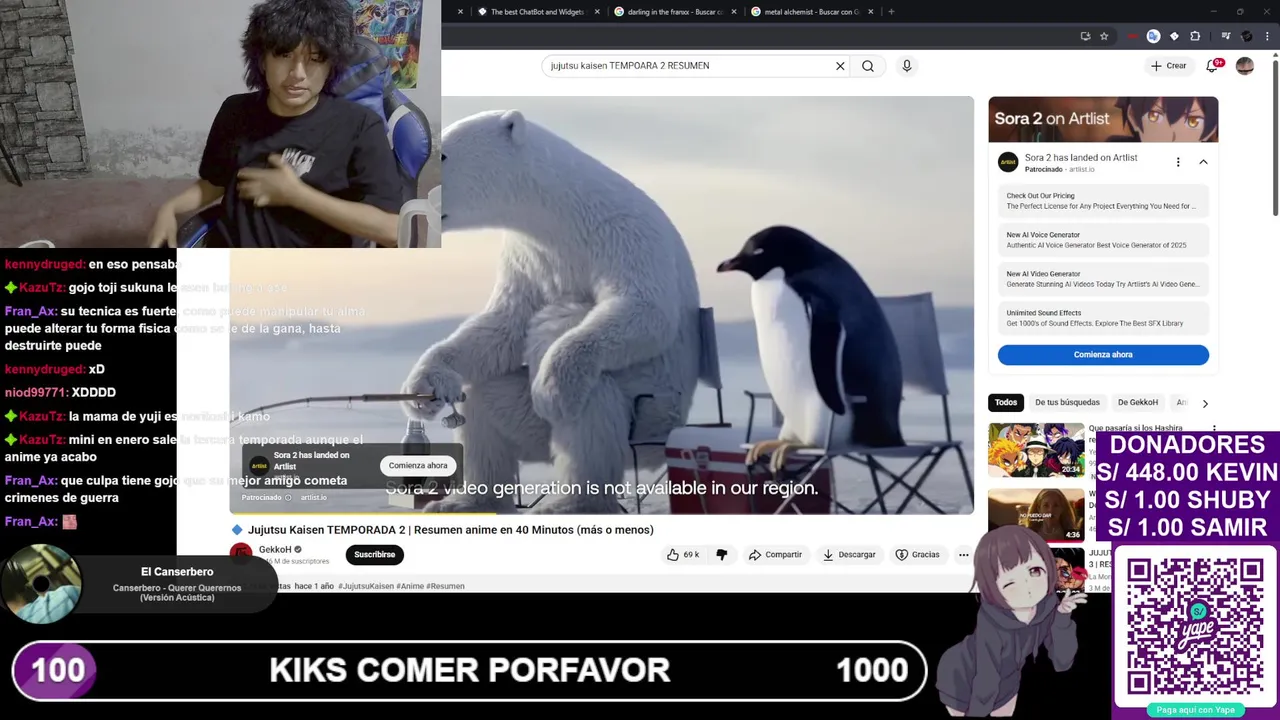
Task: Open the Unlimited Sound Effects ad link
Action: (1103, 318)
